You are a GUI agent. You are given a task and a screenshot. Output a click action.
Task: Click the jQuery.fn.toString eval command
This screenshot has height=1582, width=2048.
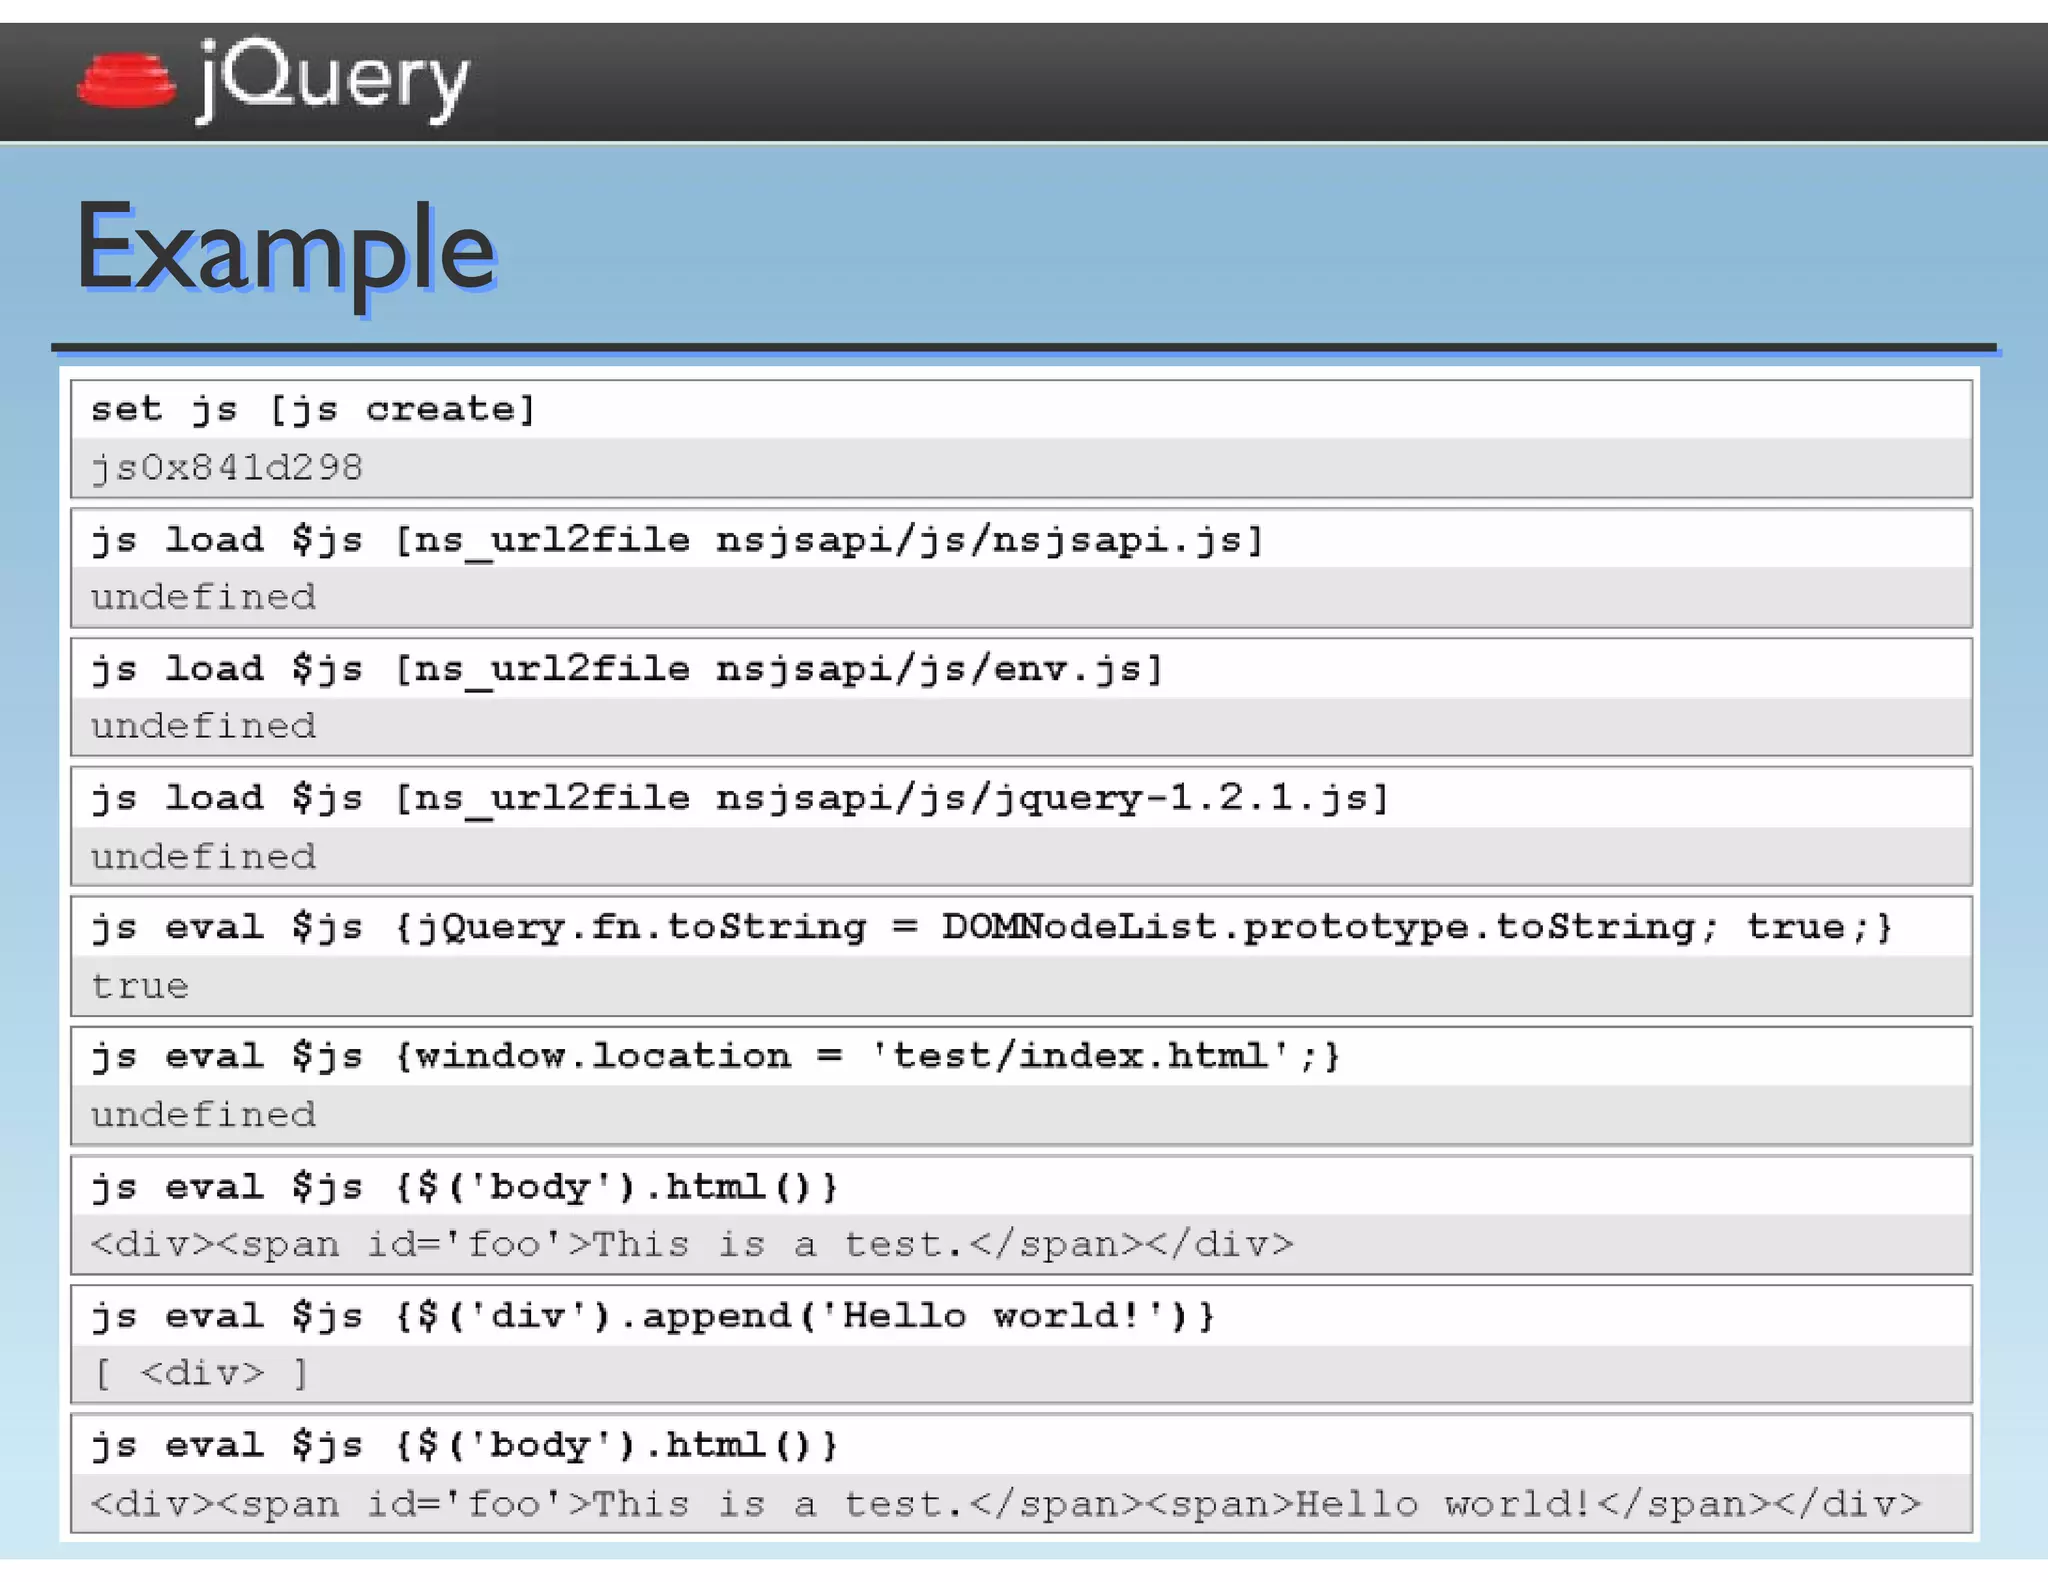(x=992, y=927)
